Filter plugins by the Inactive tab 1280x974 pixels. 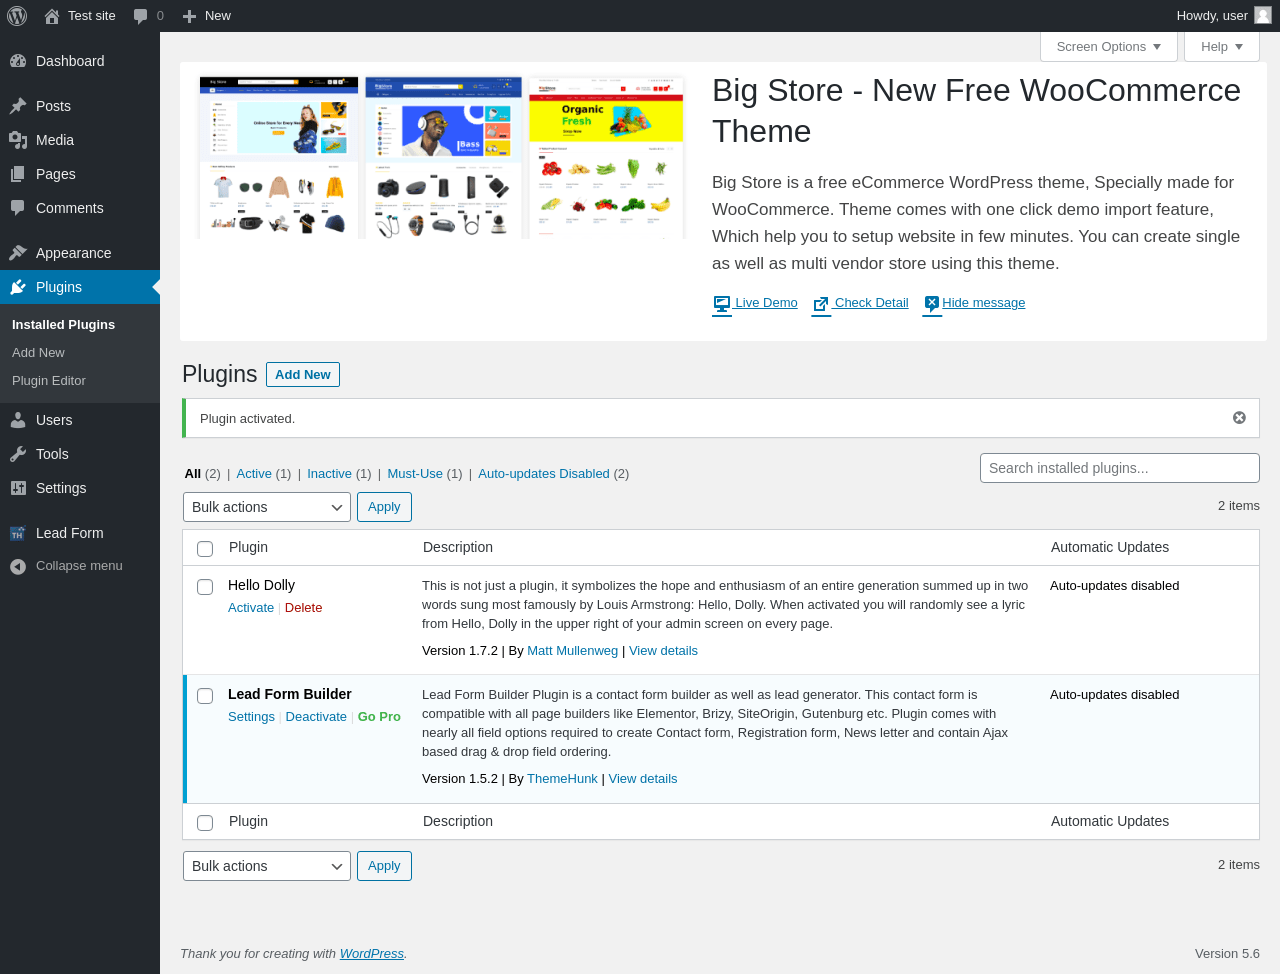[329, 474]
